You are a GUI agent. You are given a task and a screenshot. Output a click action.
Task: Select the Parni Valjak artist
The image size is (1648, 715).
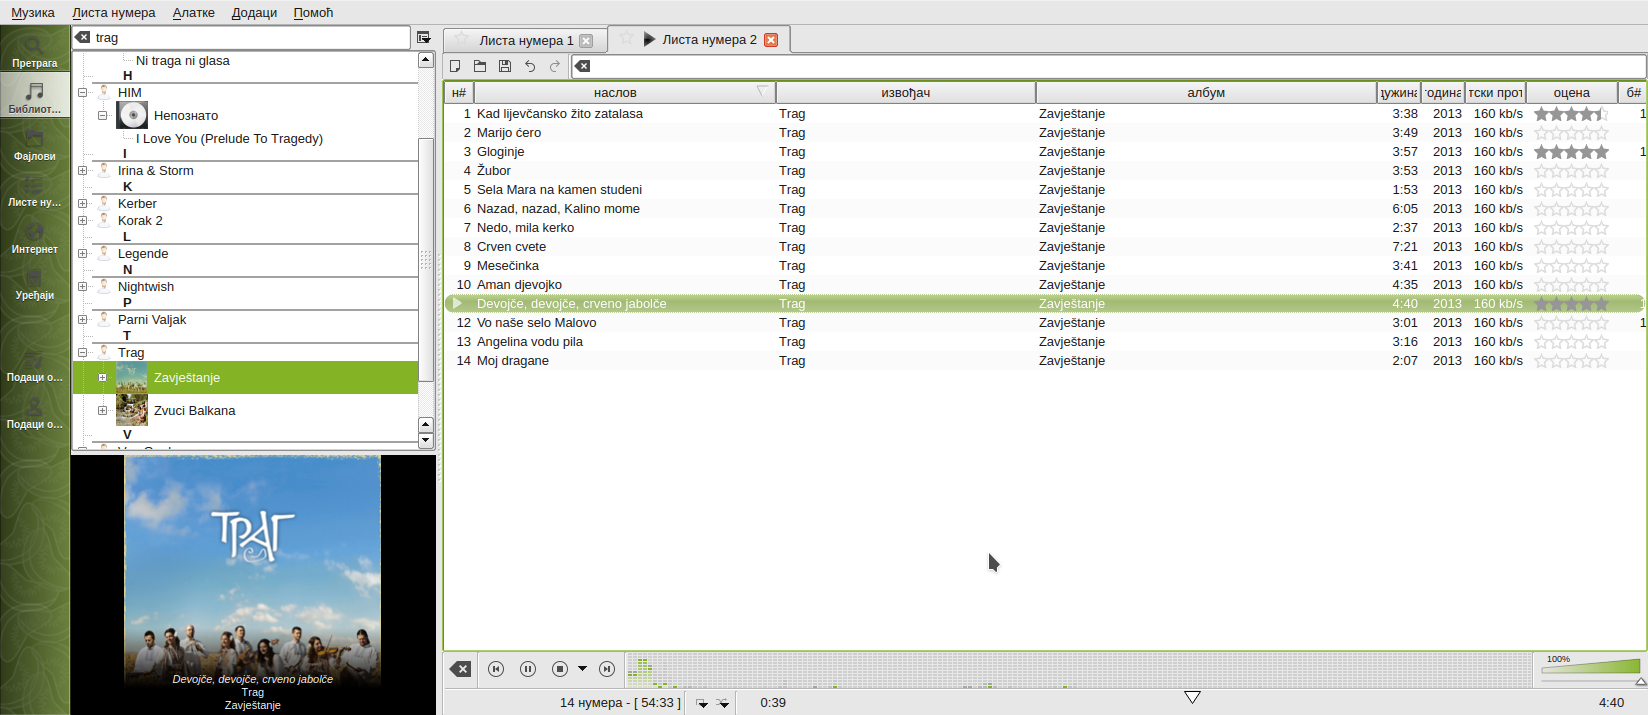click(152, 320)
